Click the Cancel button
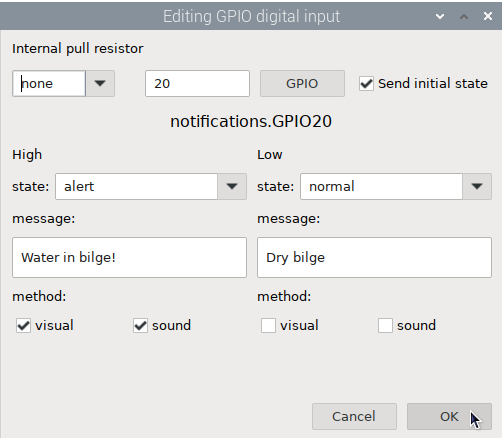 pyautogui.click(x=354, y=416)
